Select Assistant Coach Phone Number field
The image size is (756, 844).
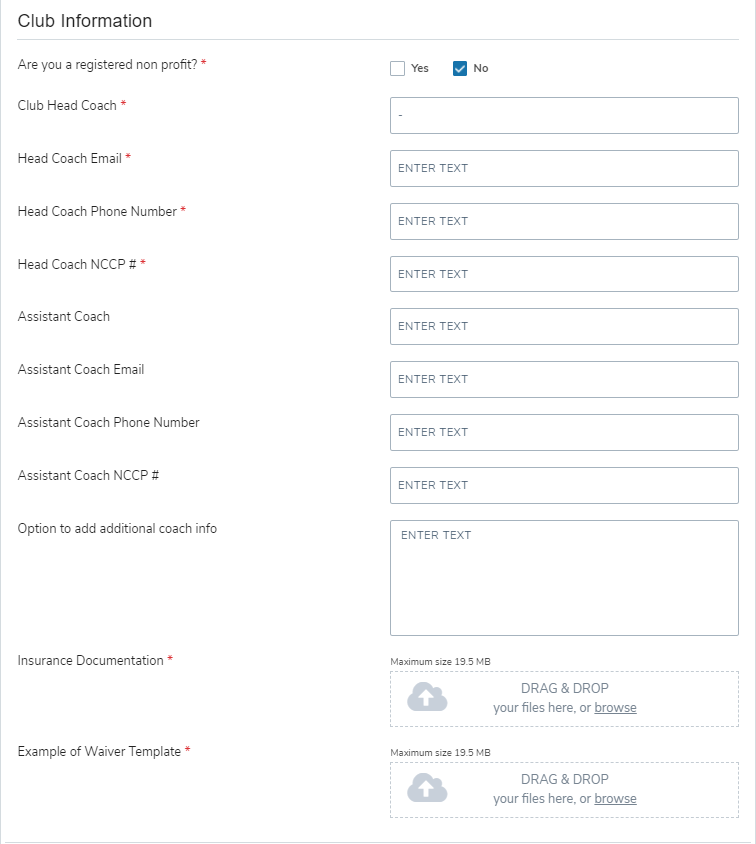coord(564,432)
